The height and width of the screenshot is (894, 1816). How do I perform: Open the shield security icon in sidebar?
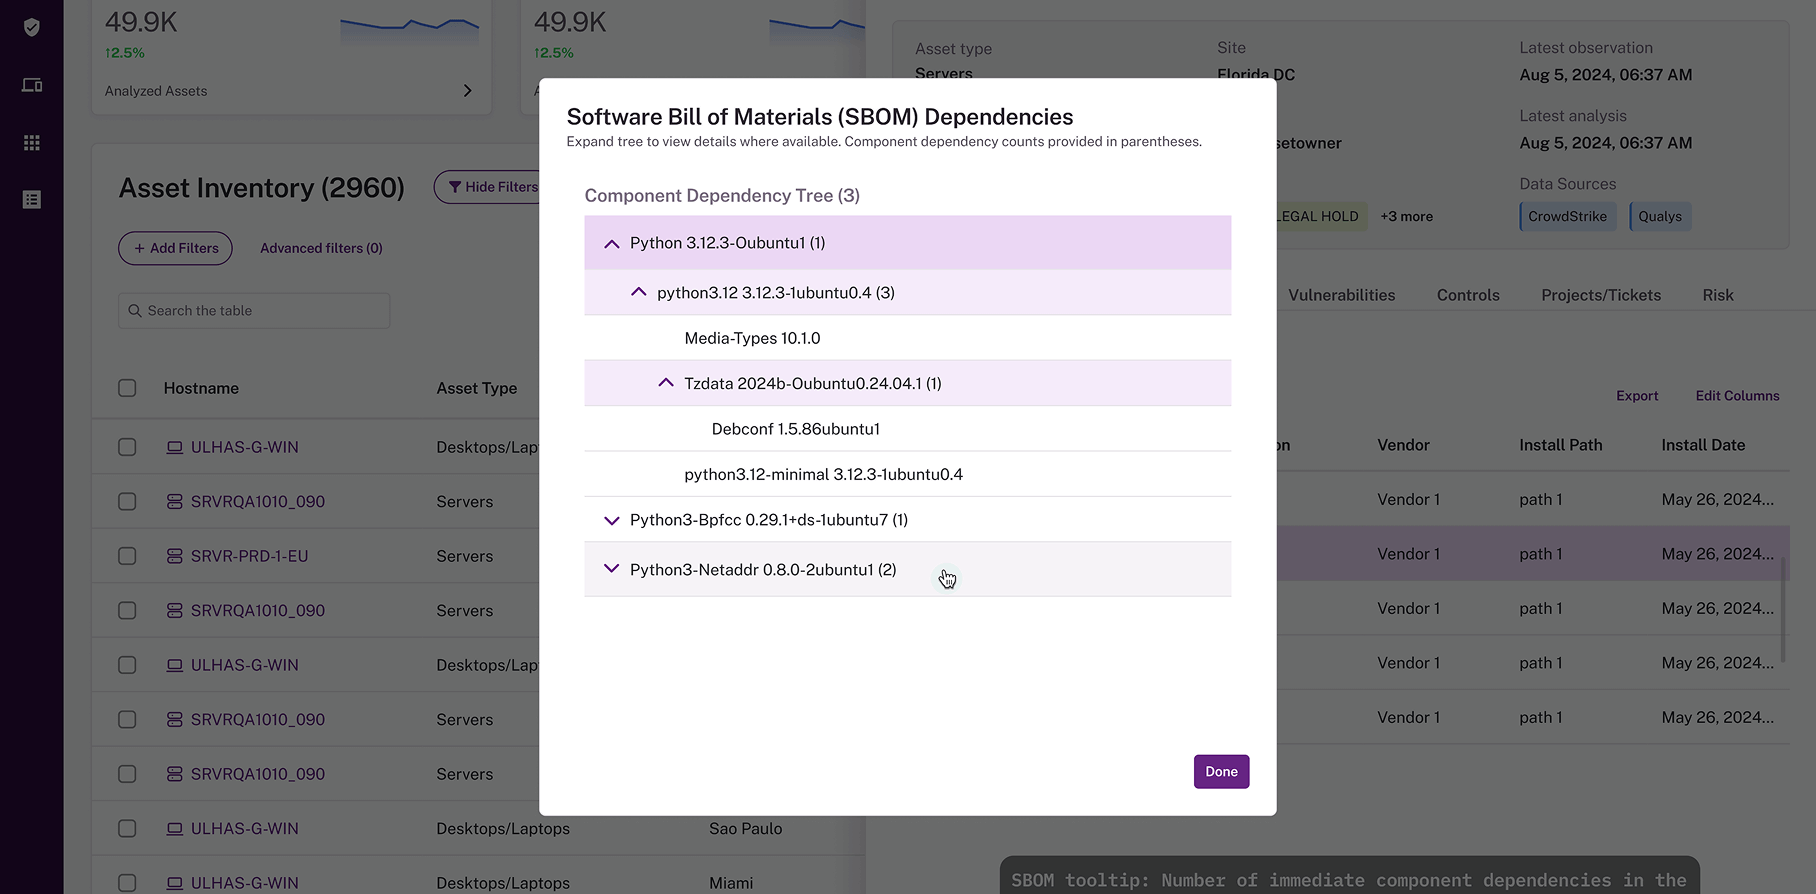tap(32, 27)
